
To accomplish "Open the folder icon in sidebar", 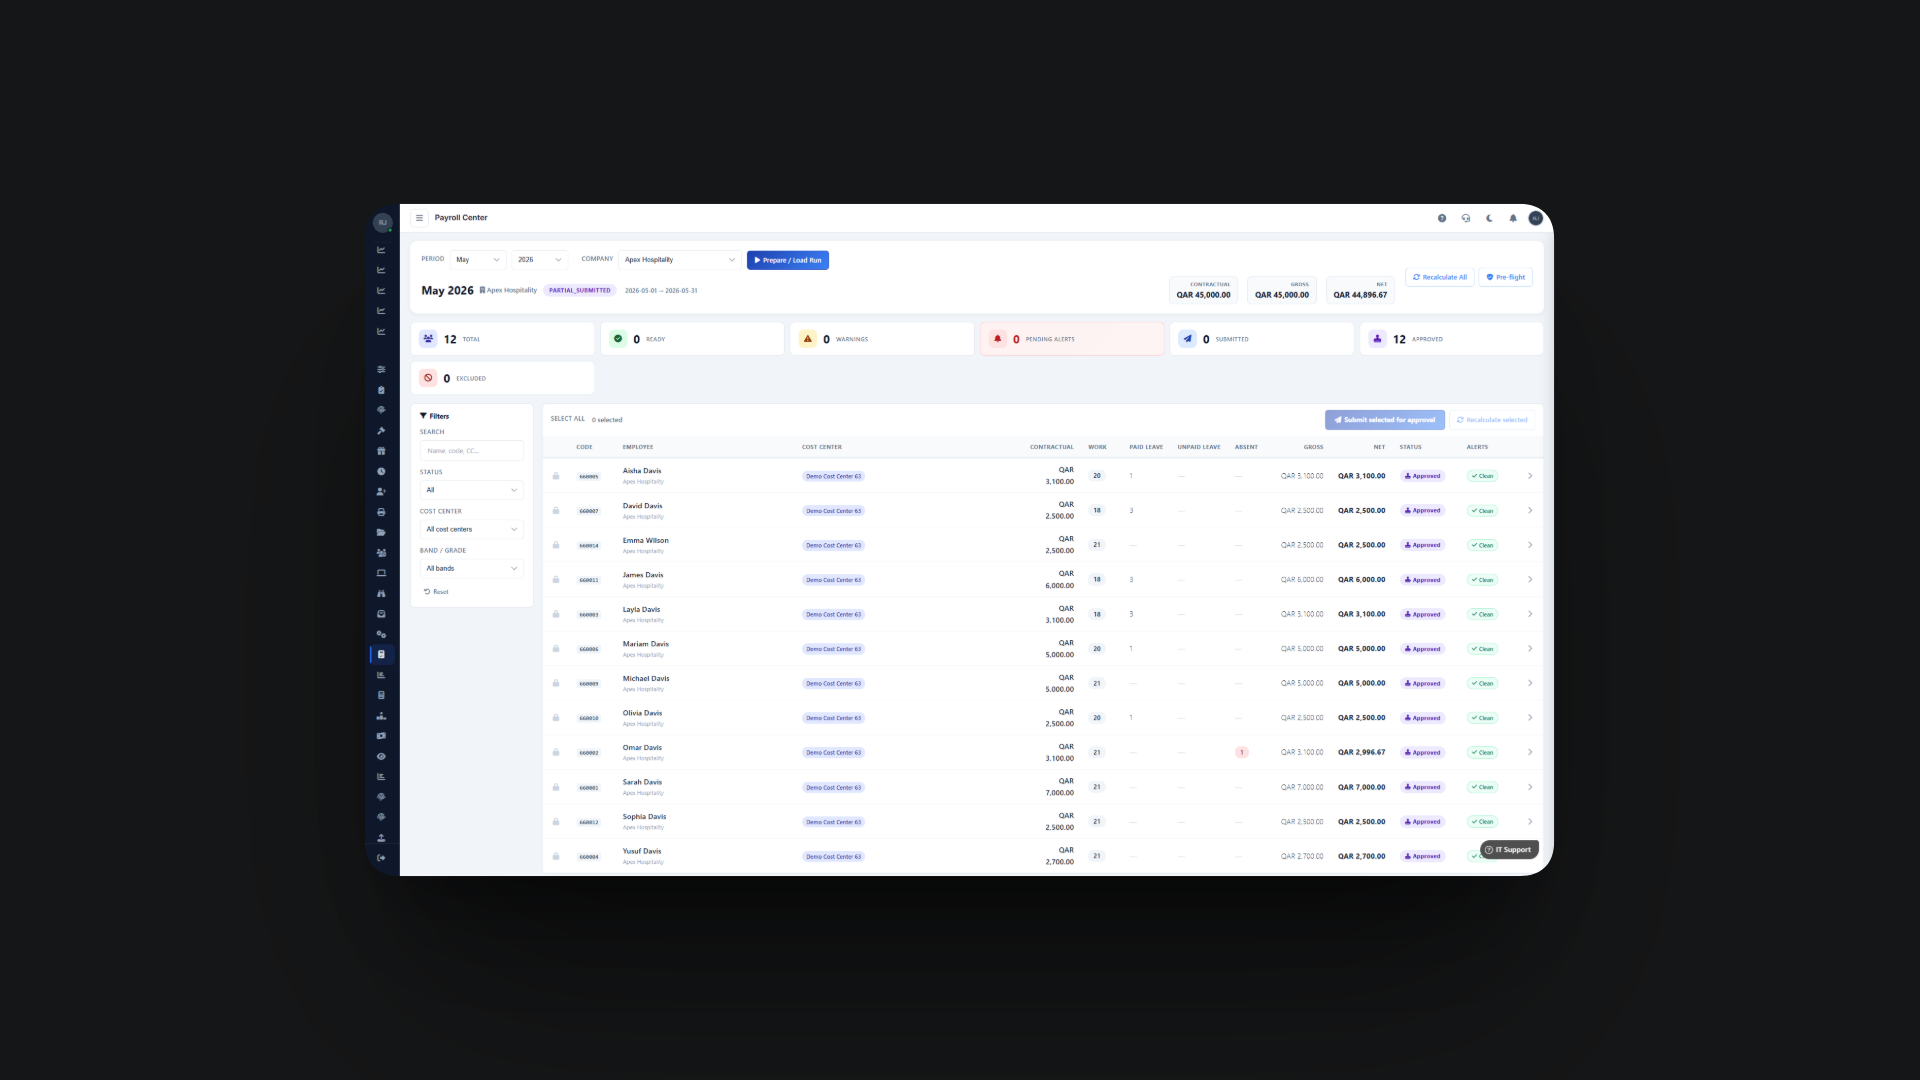I will (381, 532).
